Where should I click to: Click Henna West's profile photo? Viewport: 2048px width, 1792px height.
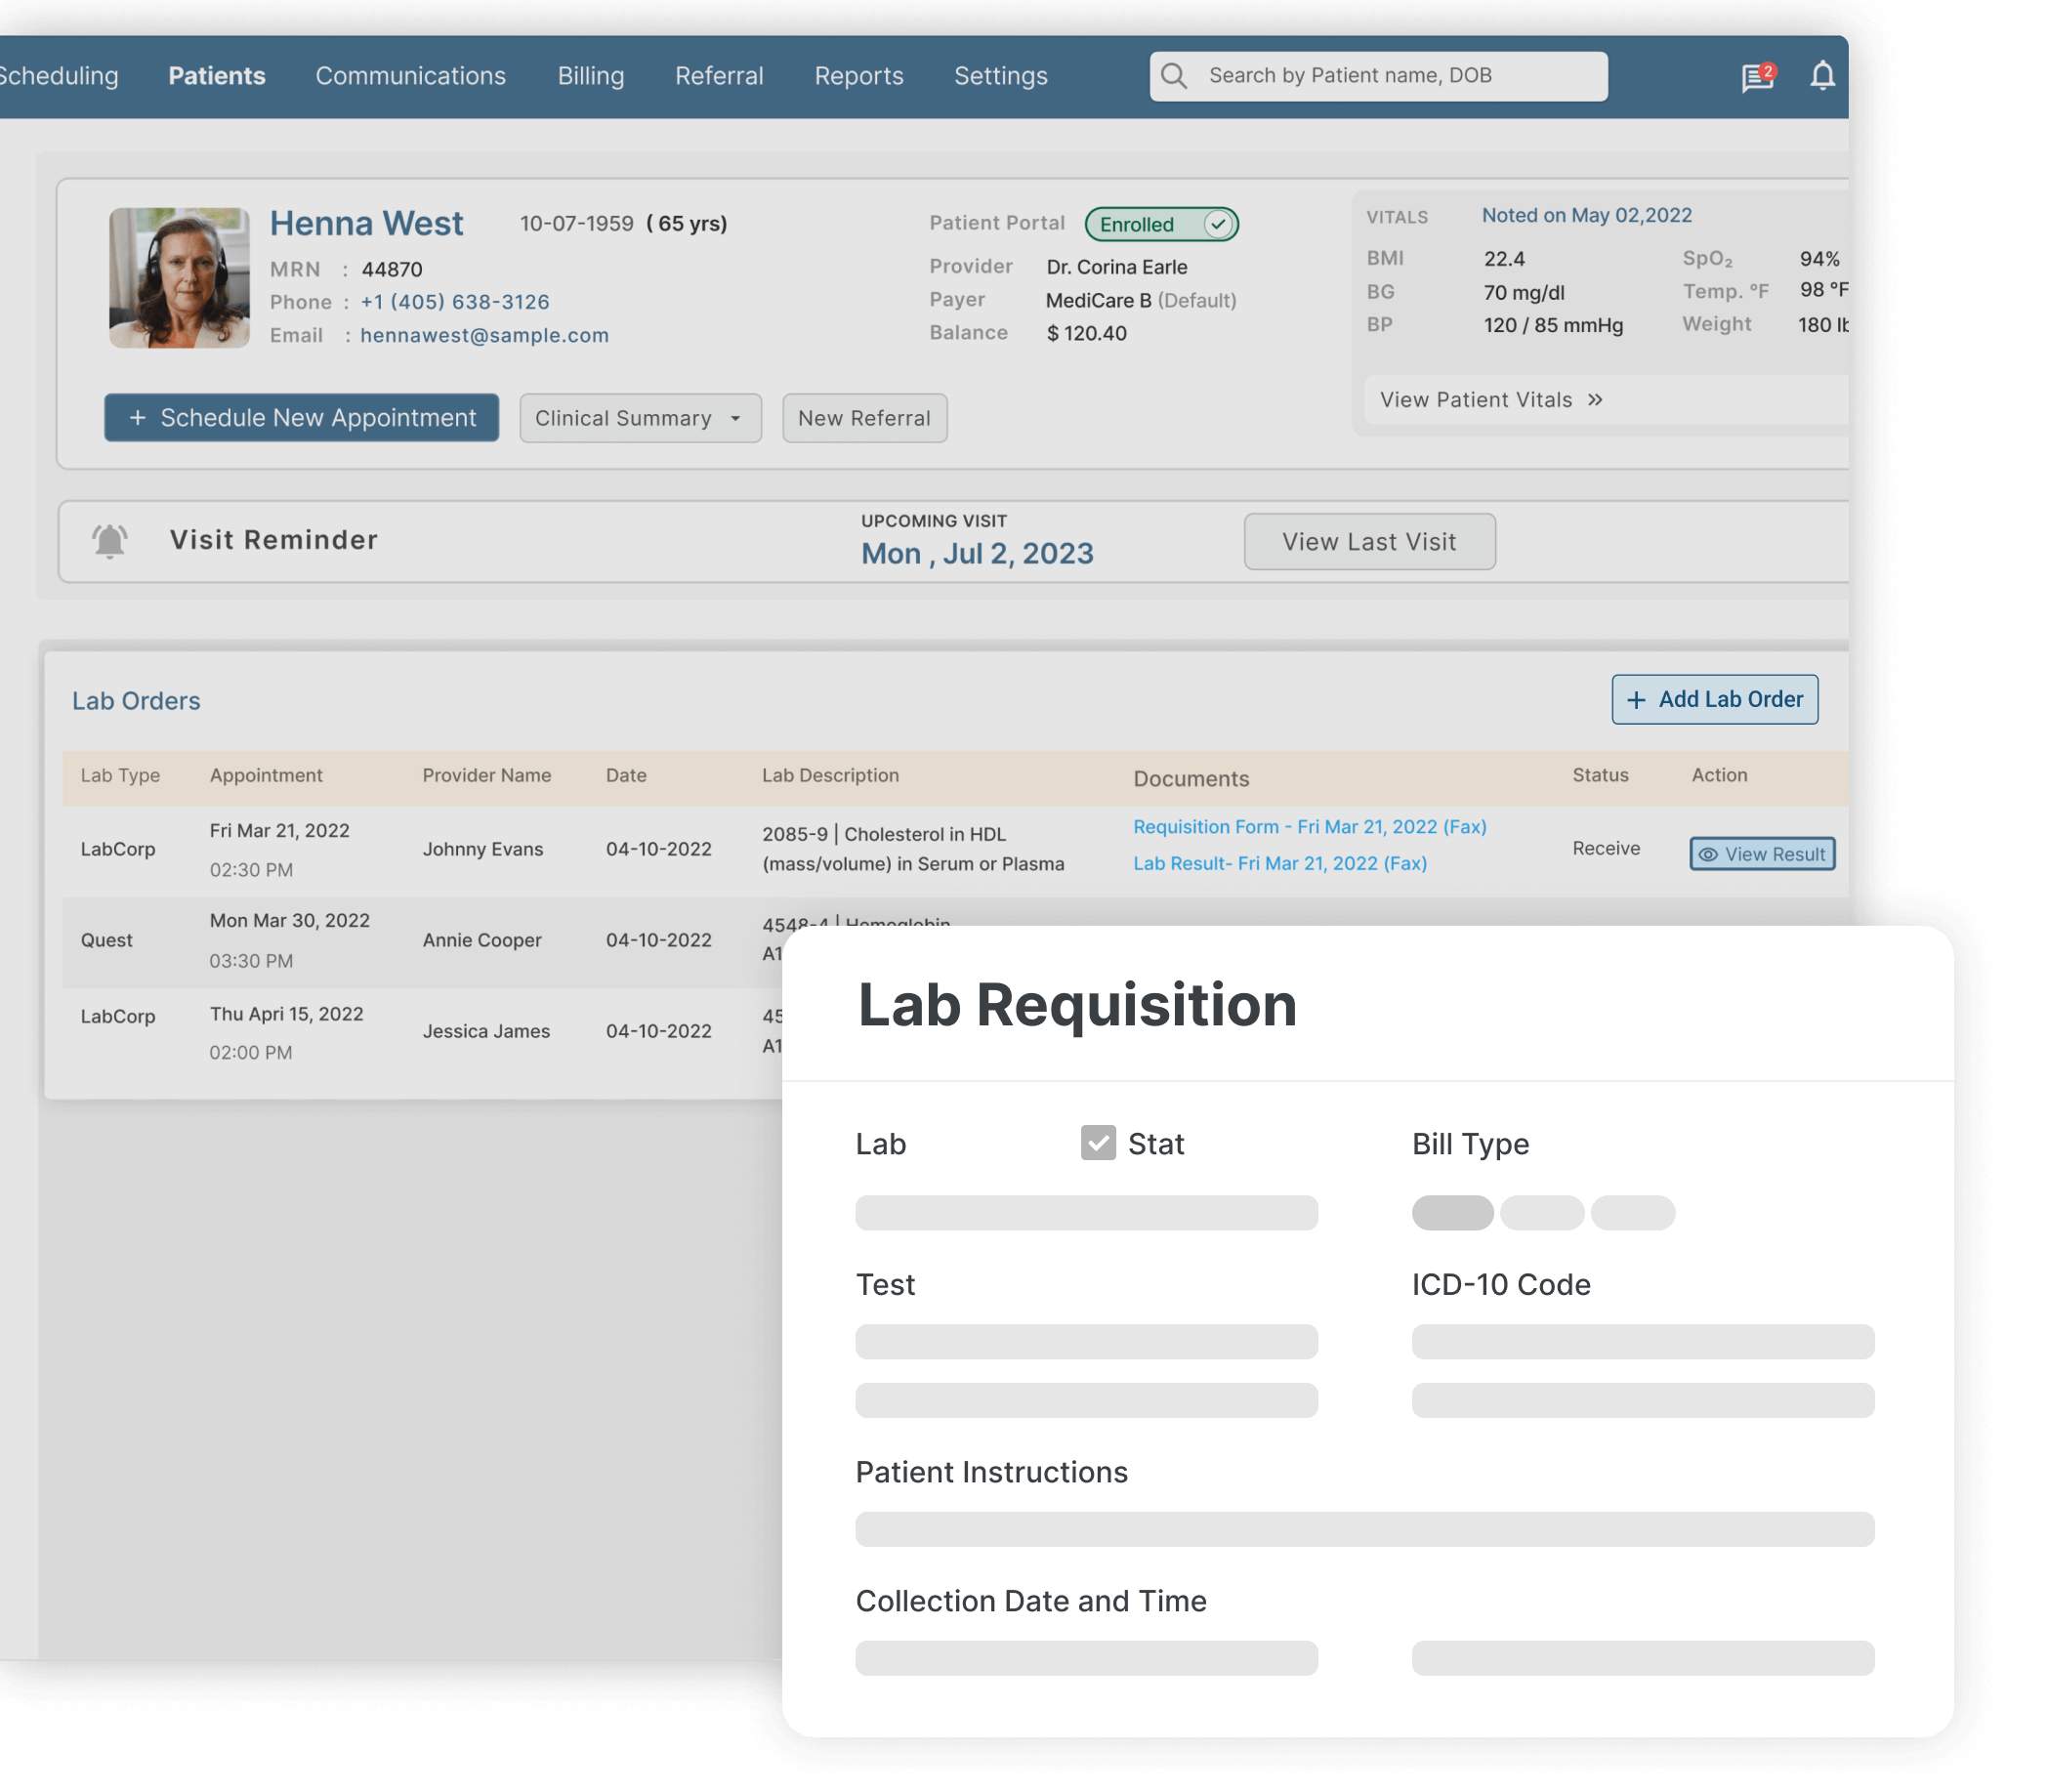[180, 277]
